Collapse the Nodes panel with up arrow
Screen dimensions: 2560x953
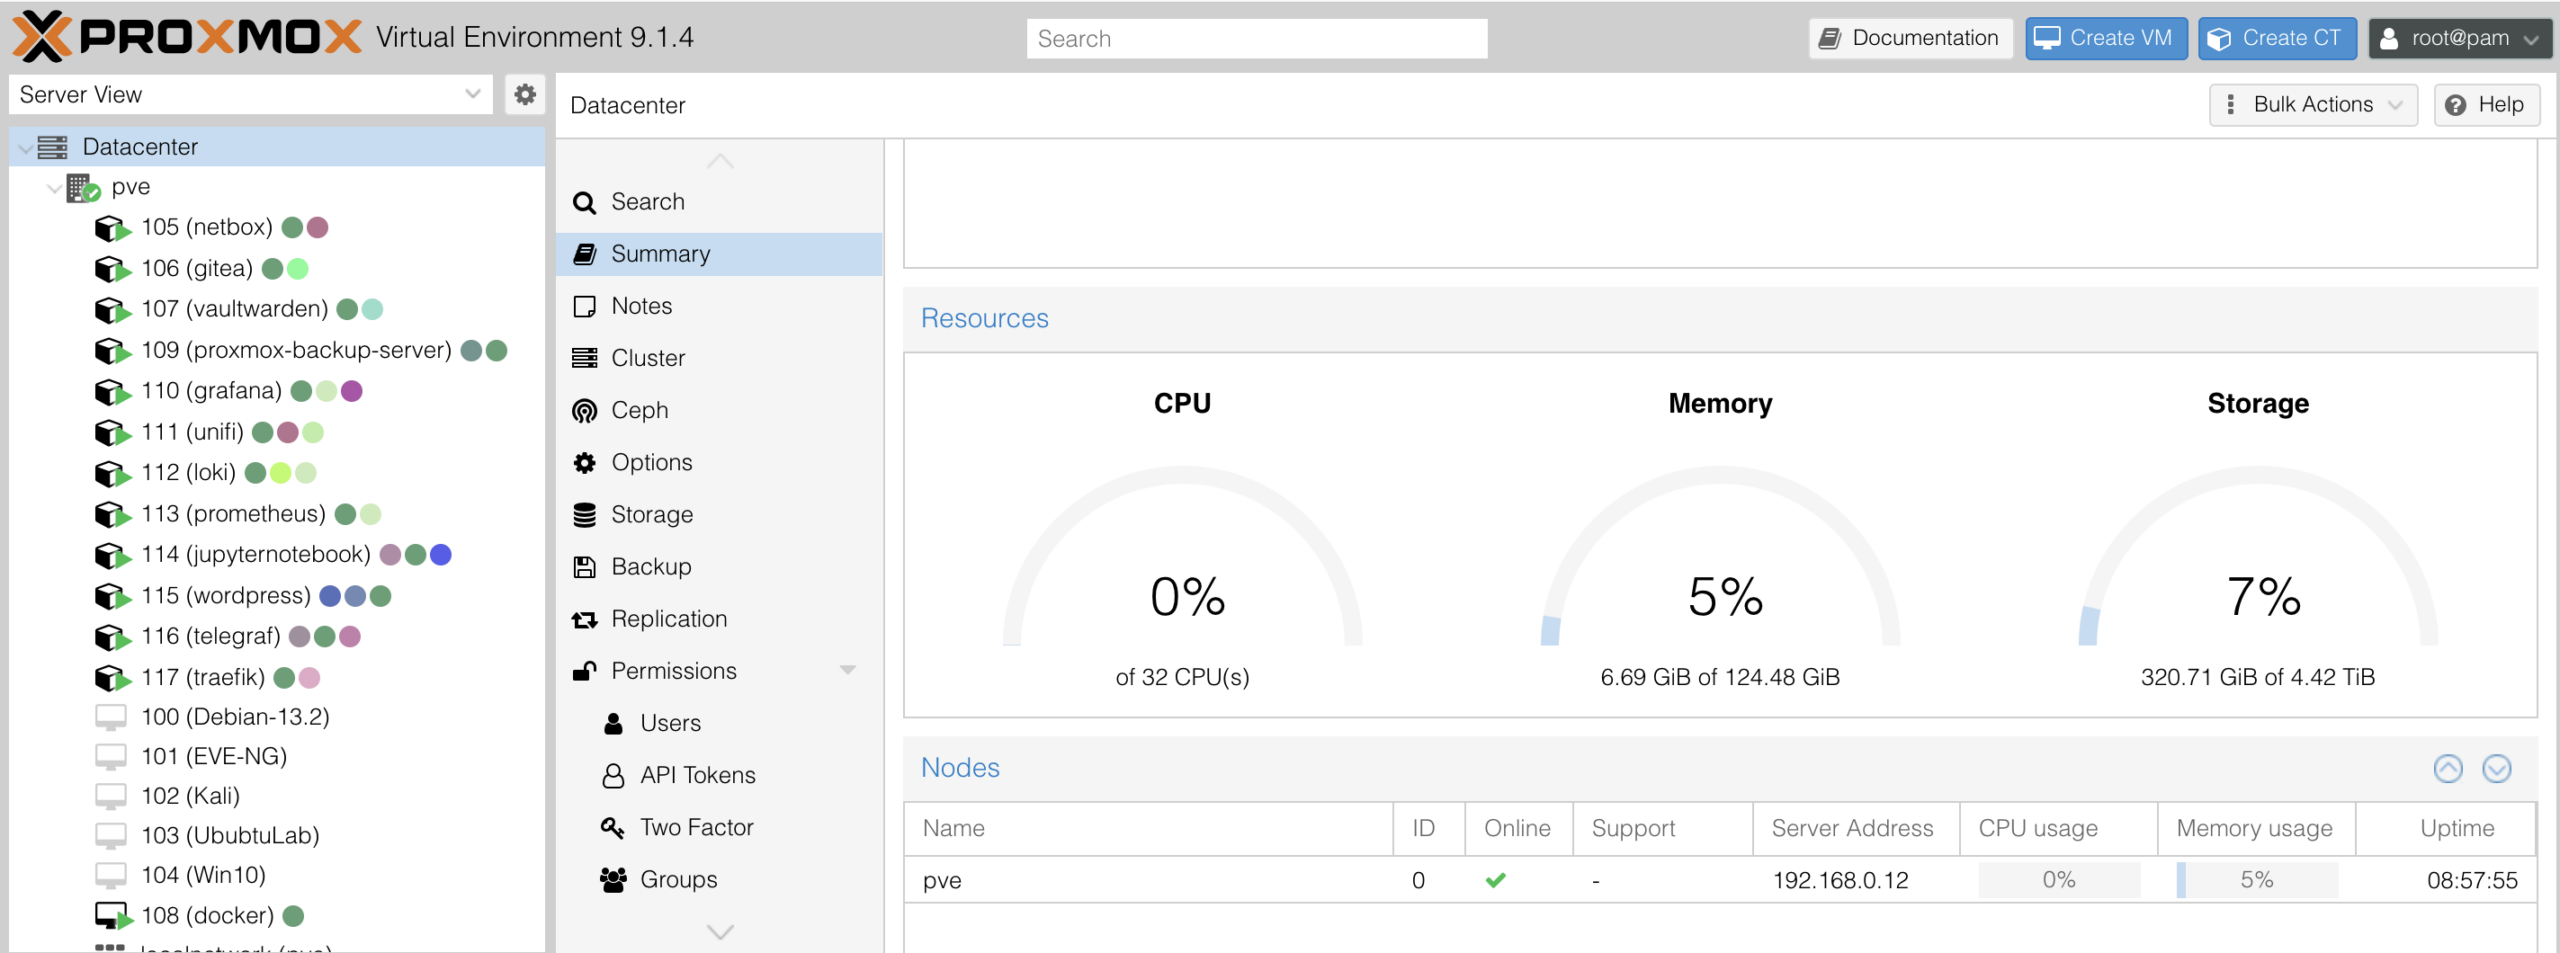[2447, 768]
